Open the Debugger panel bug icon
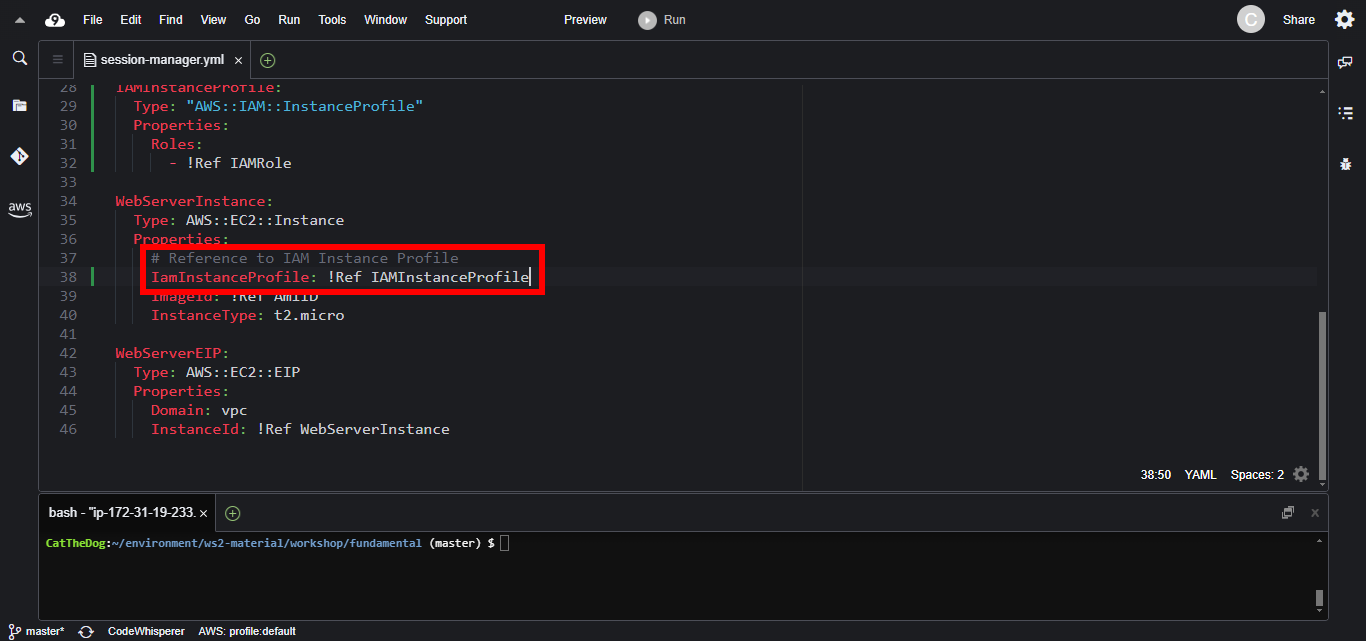Viewport: 1366px width, 641px height. tap(1345, 163)
